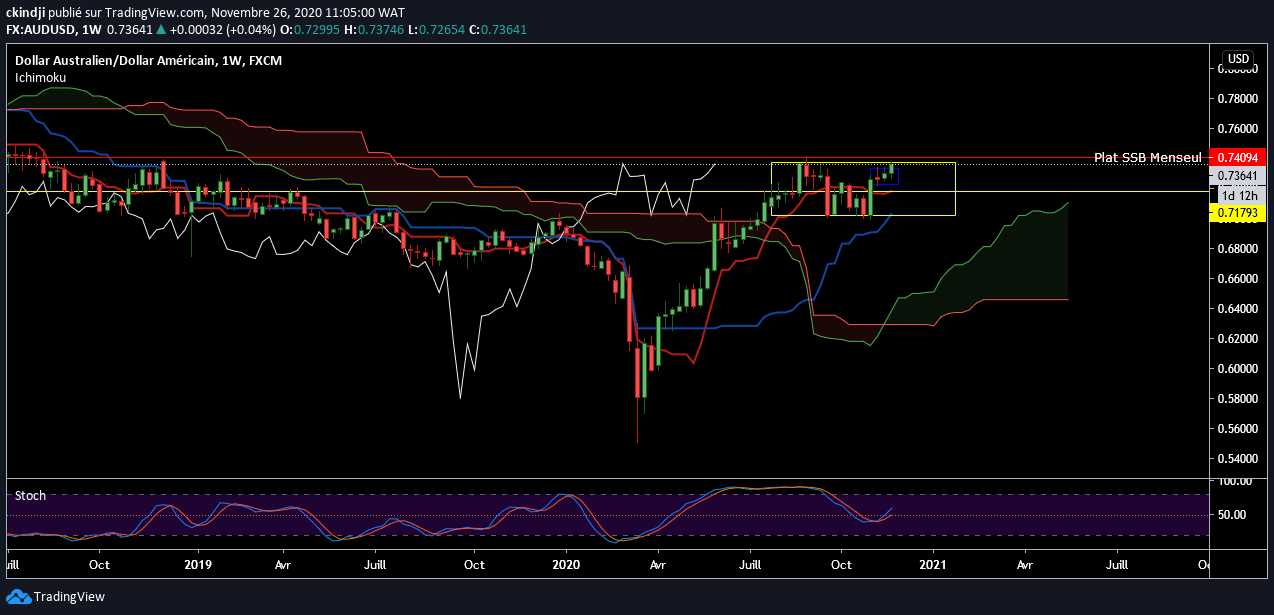Select the yellow 0.71793 price label

pos(1238,213)
